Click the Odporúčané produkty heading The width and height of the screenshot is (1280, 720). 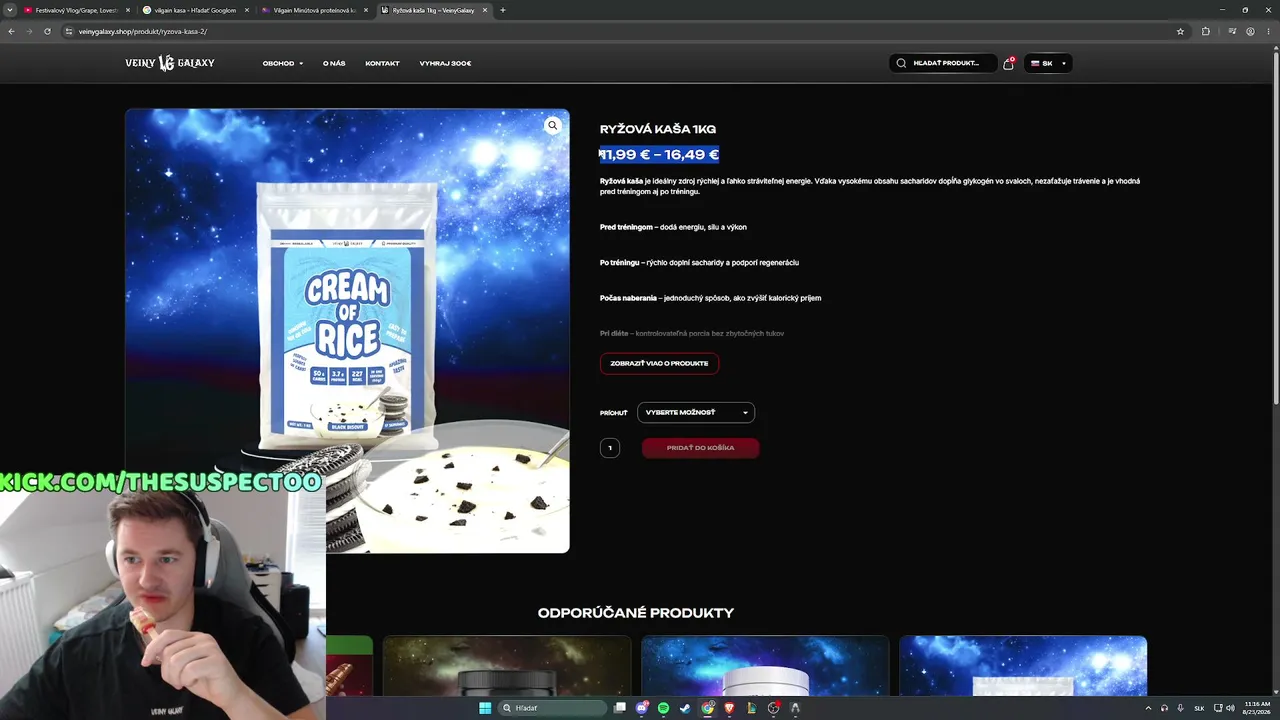point(636,613)
